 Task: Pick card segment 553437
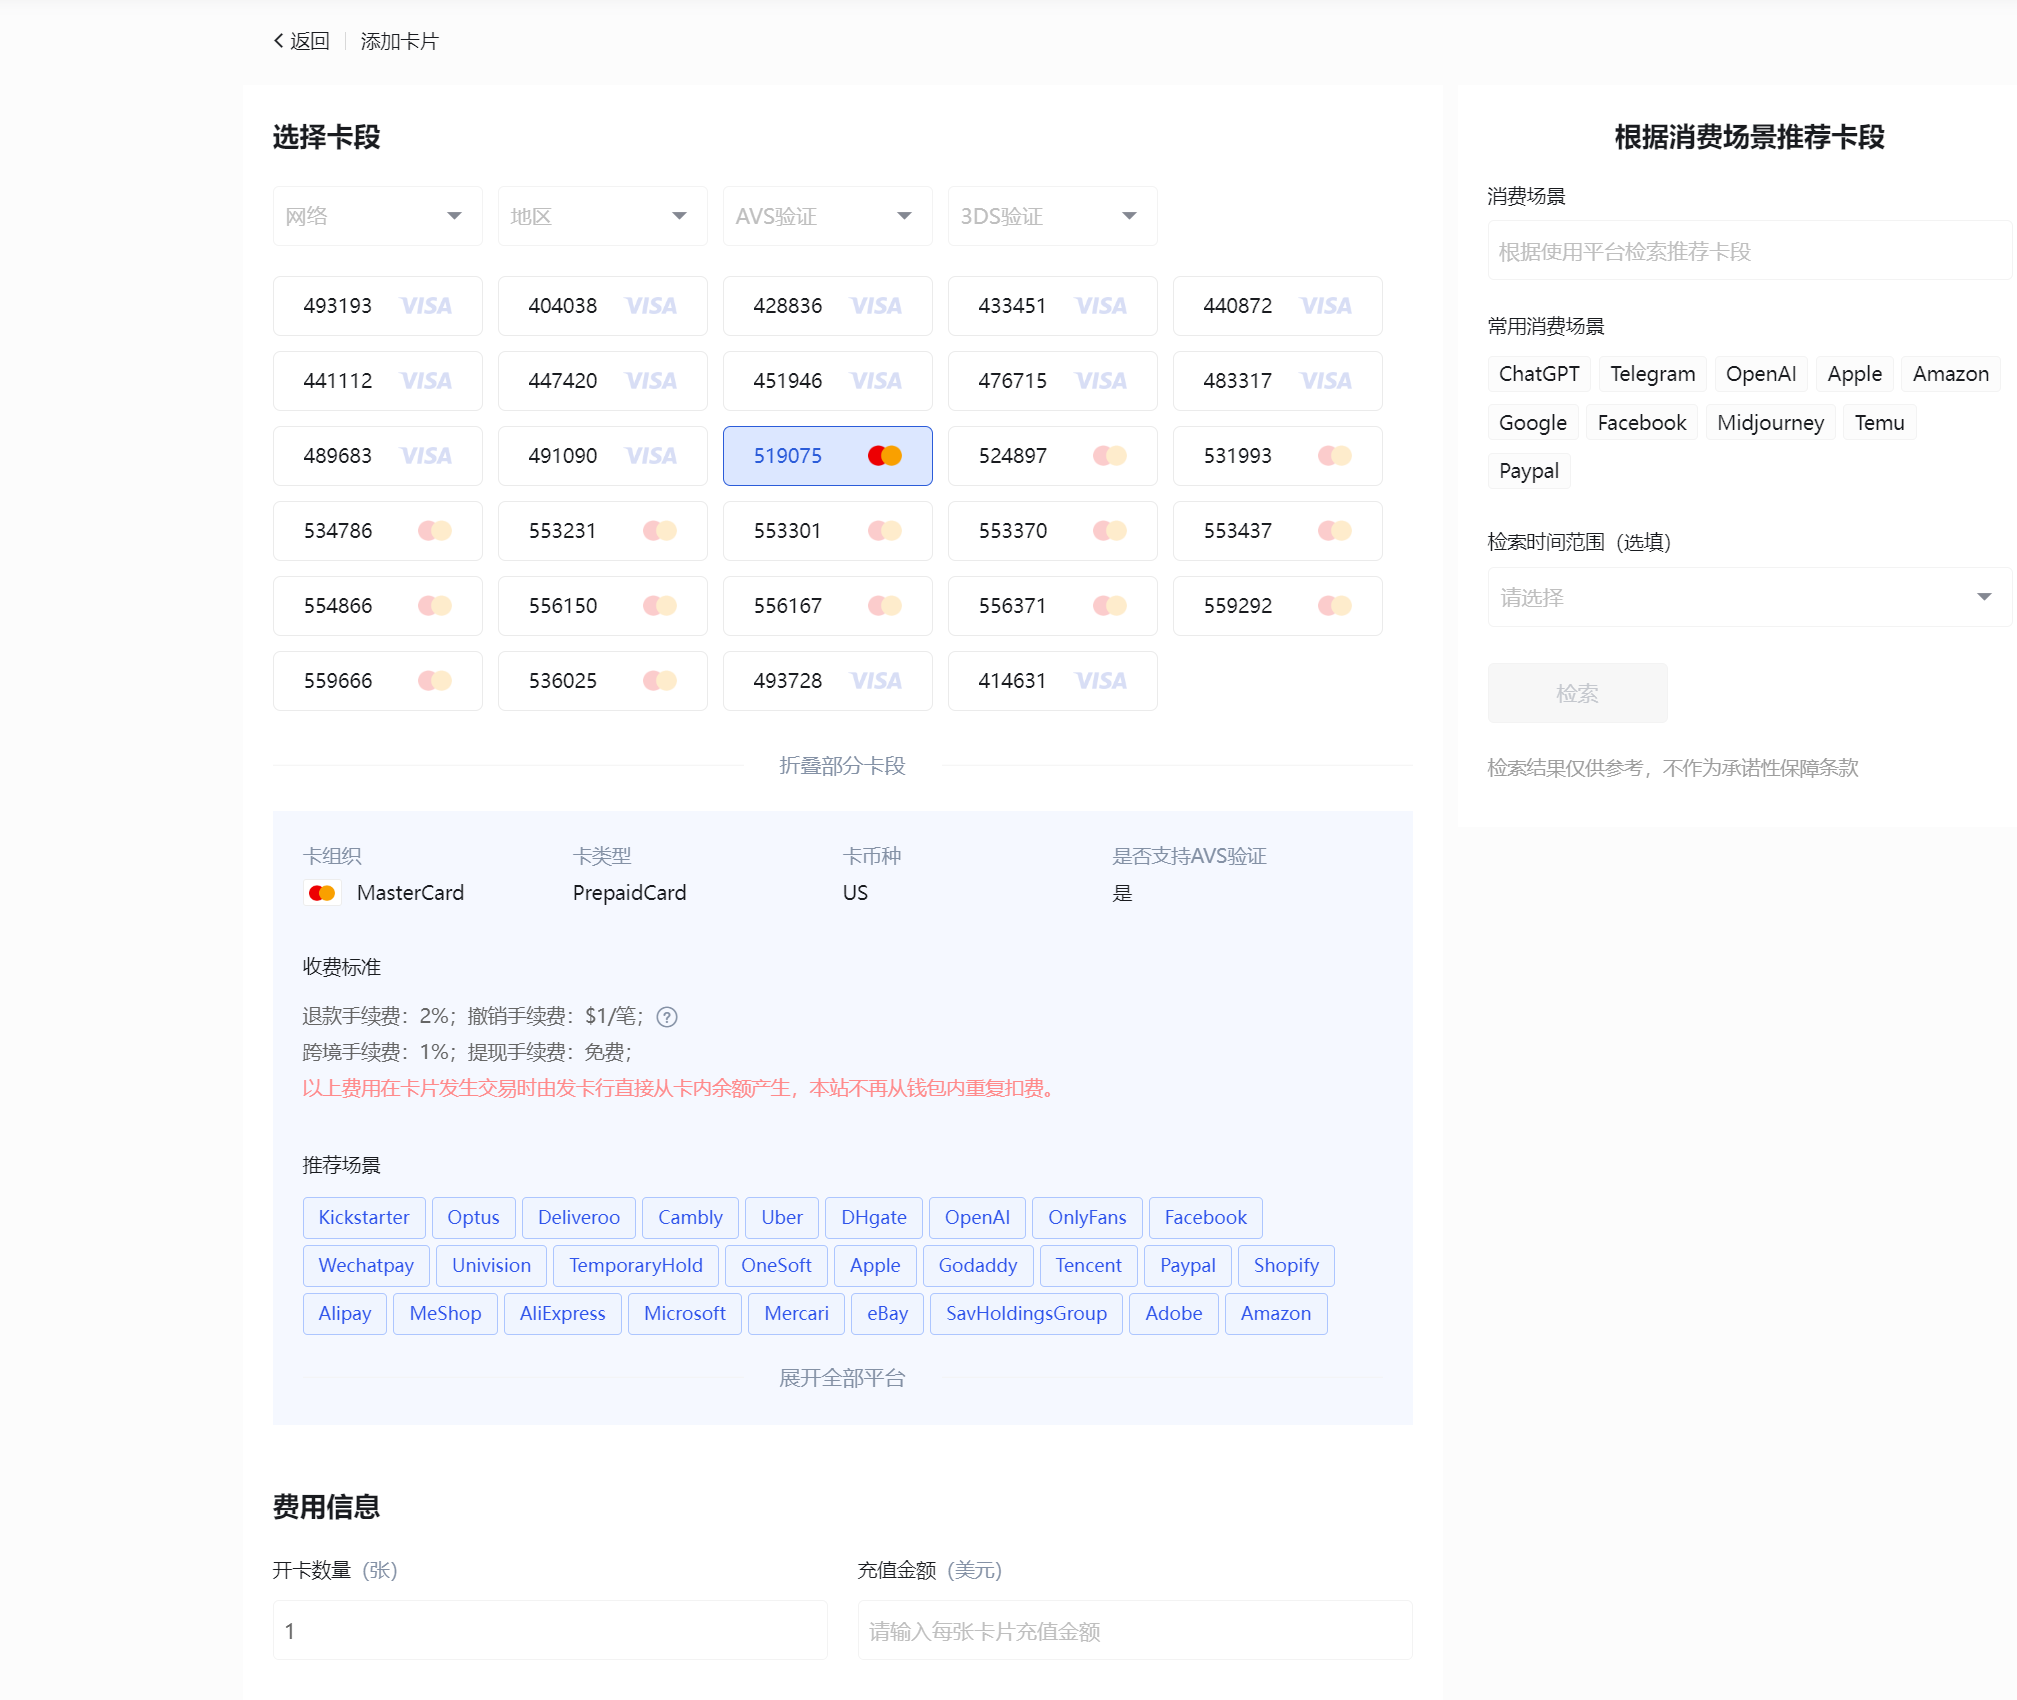coord(1277,531)
